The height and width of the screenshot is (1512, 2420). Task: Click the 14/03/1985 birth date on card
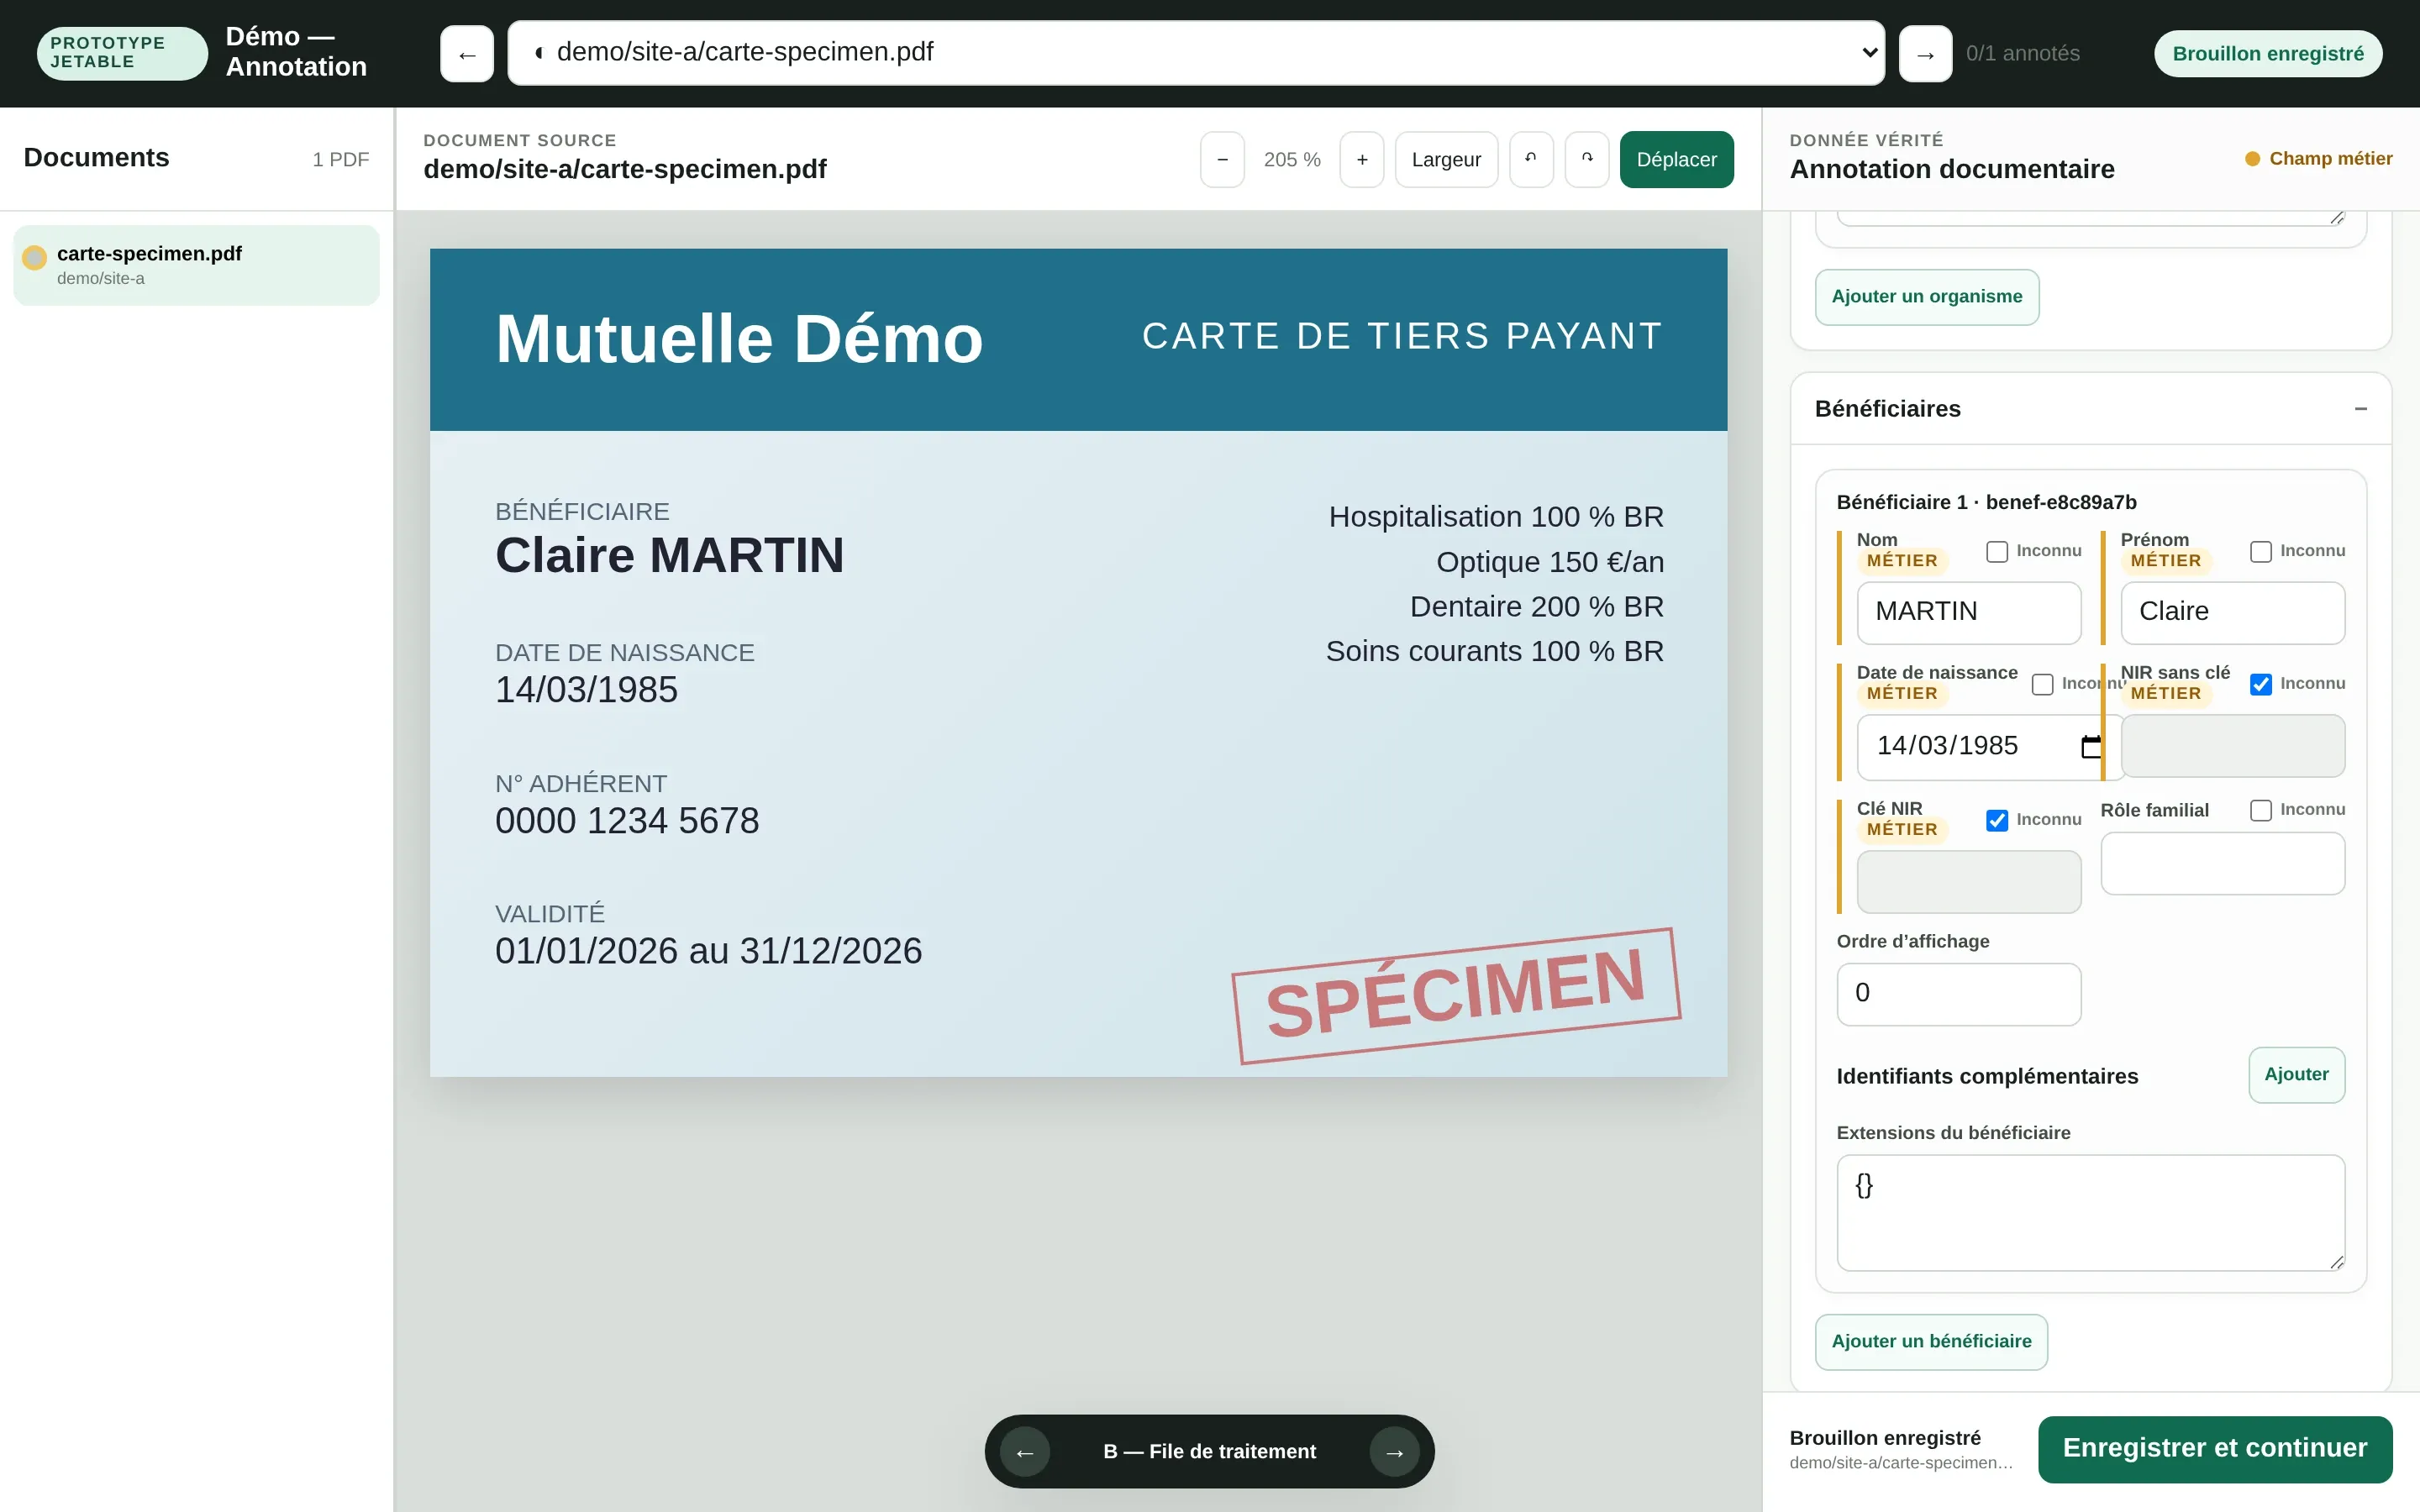[x=586, y=690]
